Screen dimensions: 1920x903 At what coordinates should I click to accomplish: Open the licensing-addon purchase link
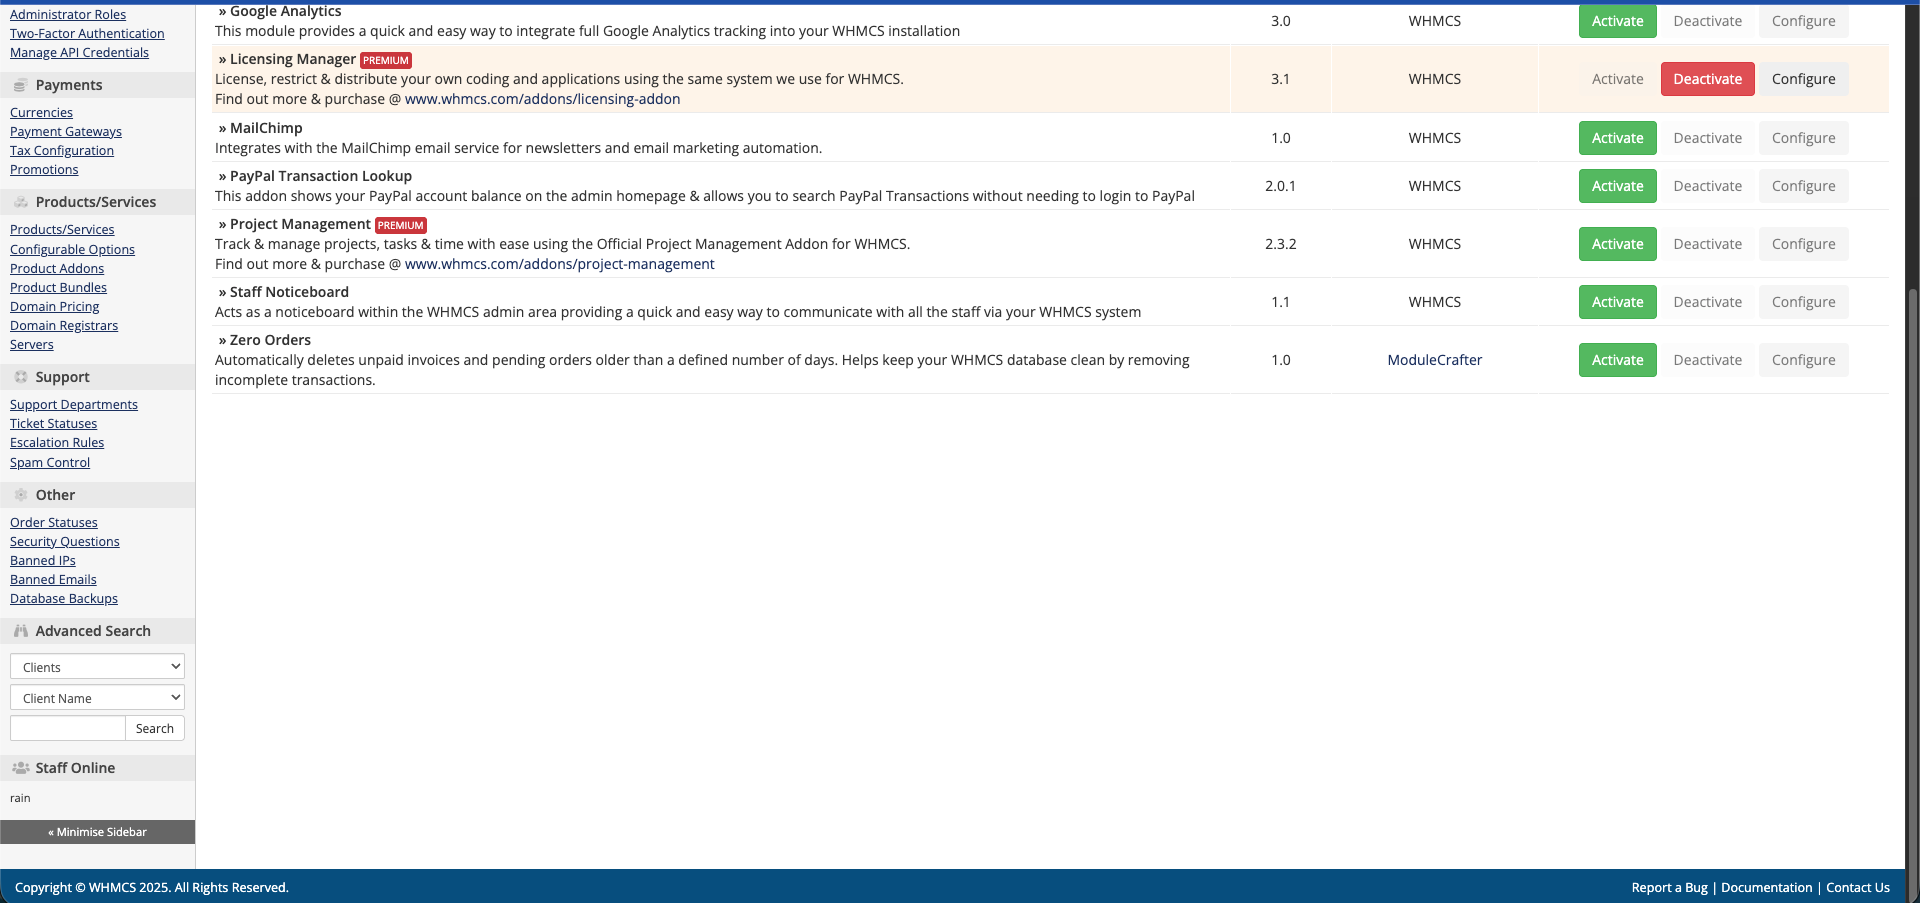pos(542,99)
